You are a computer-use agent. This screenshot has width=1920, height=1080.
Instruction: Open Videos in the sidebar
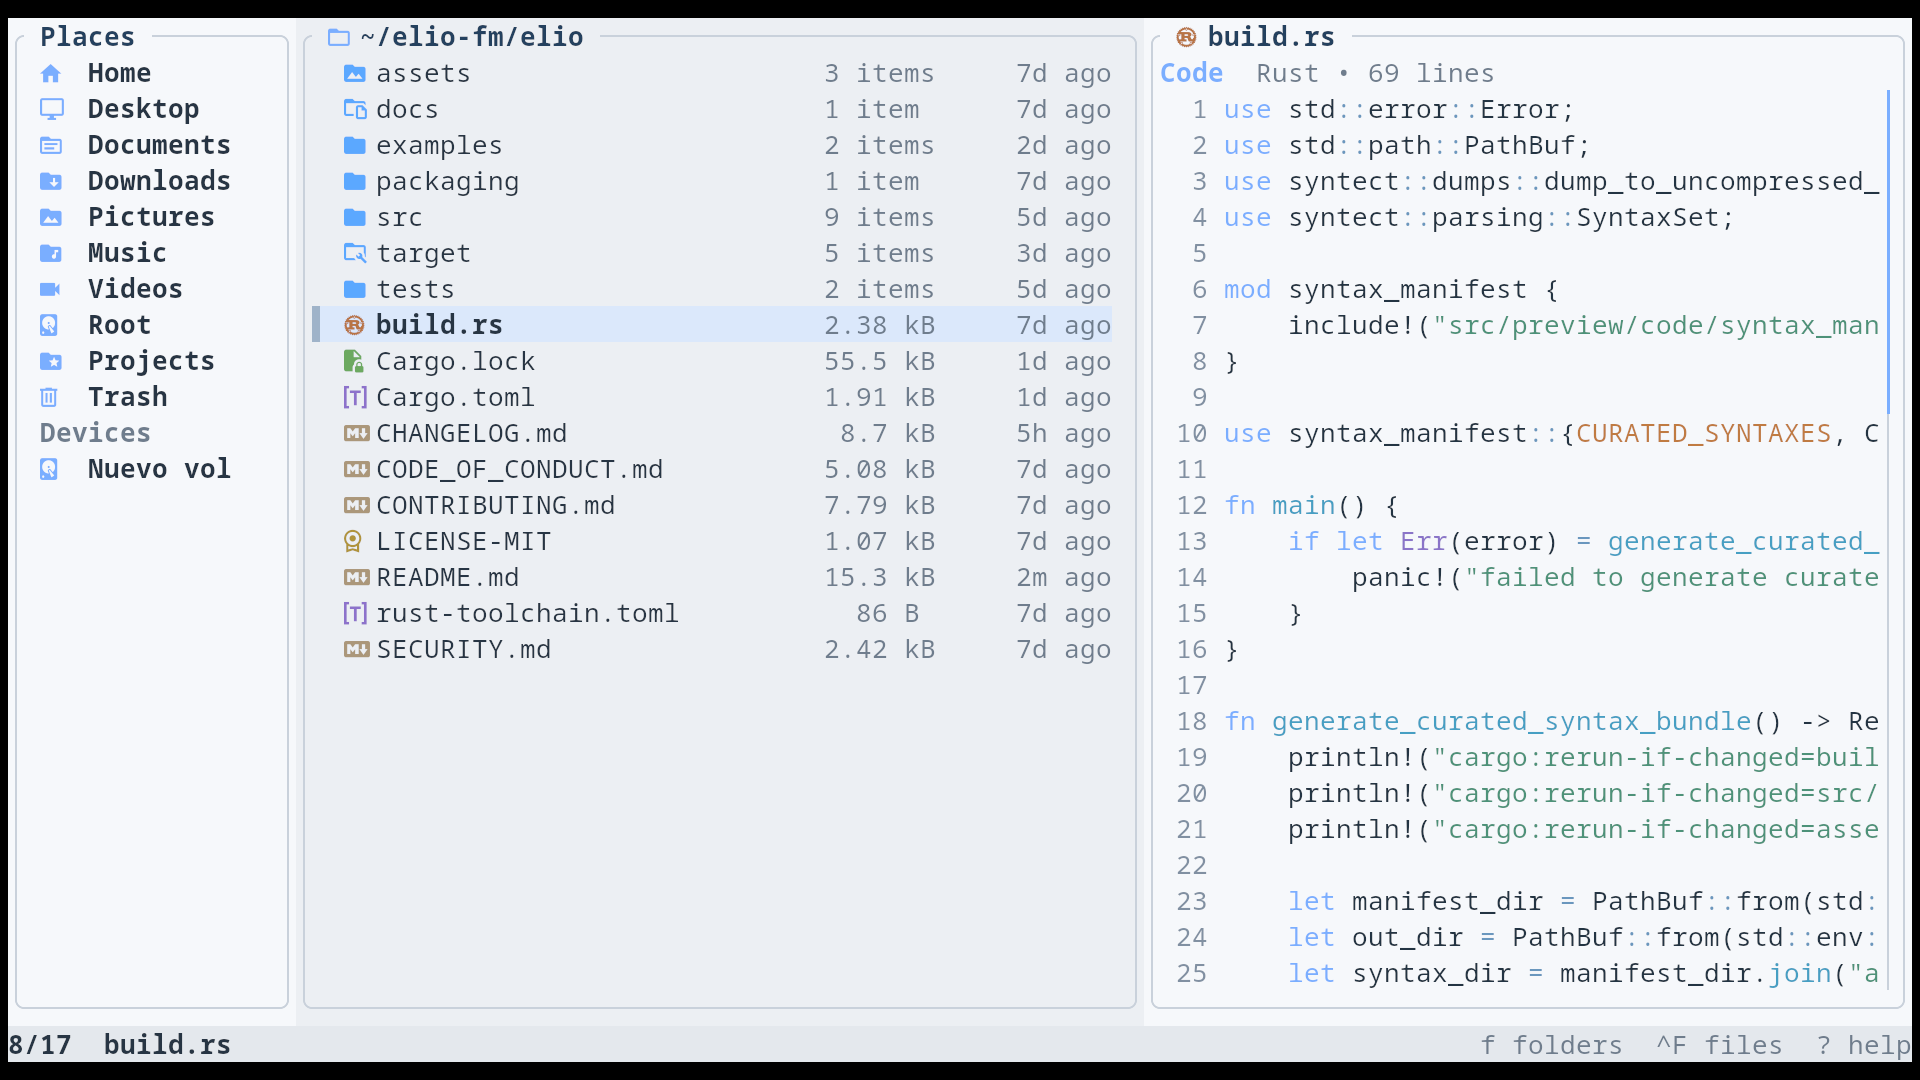(135, 290)
